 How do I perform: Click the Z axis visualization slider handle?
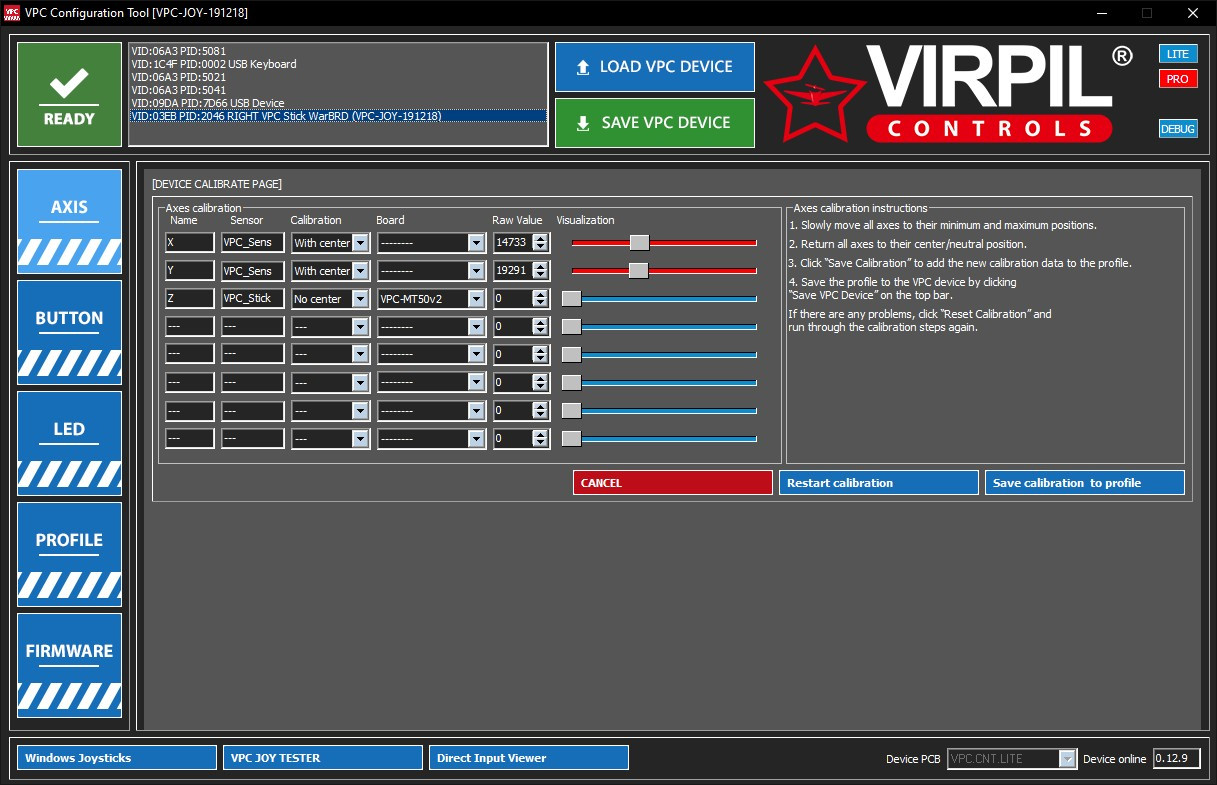tap(571, 298)
